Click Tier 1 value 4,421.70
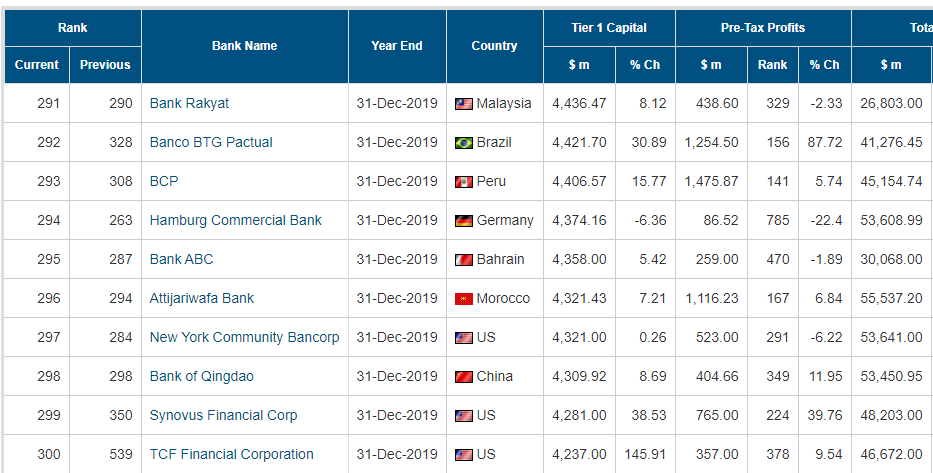933x473 pixels. point(579,142)
